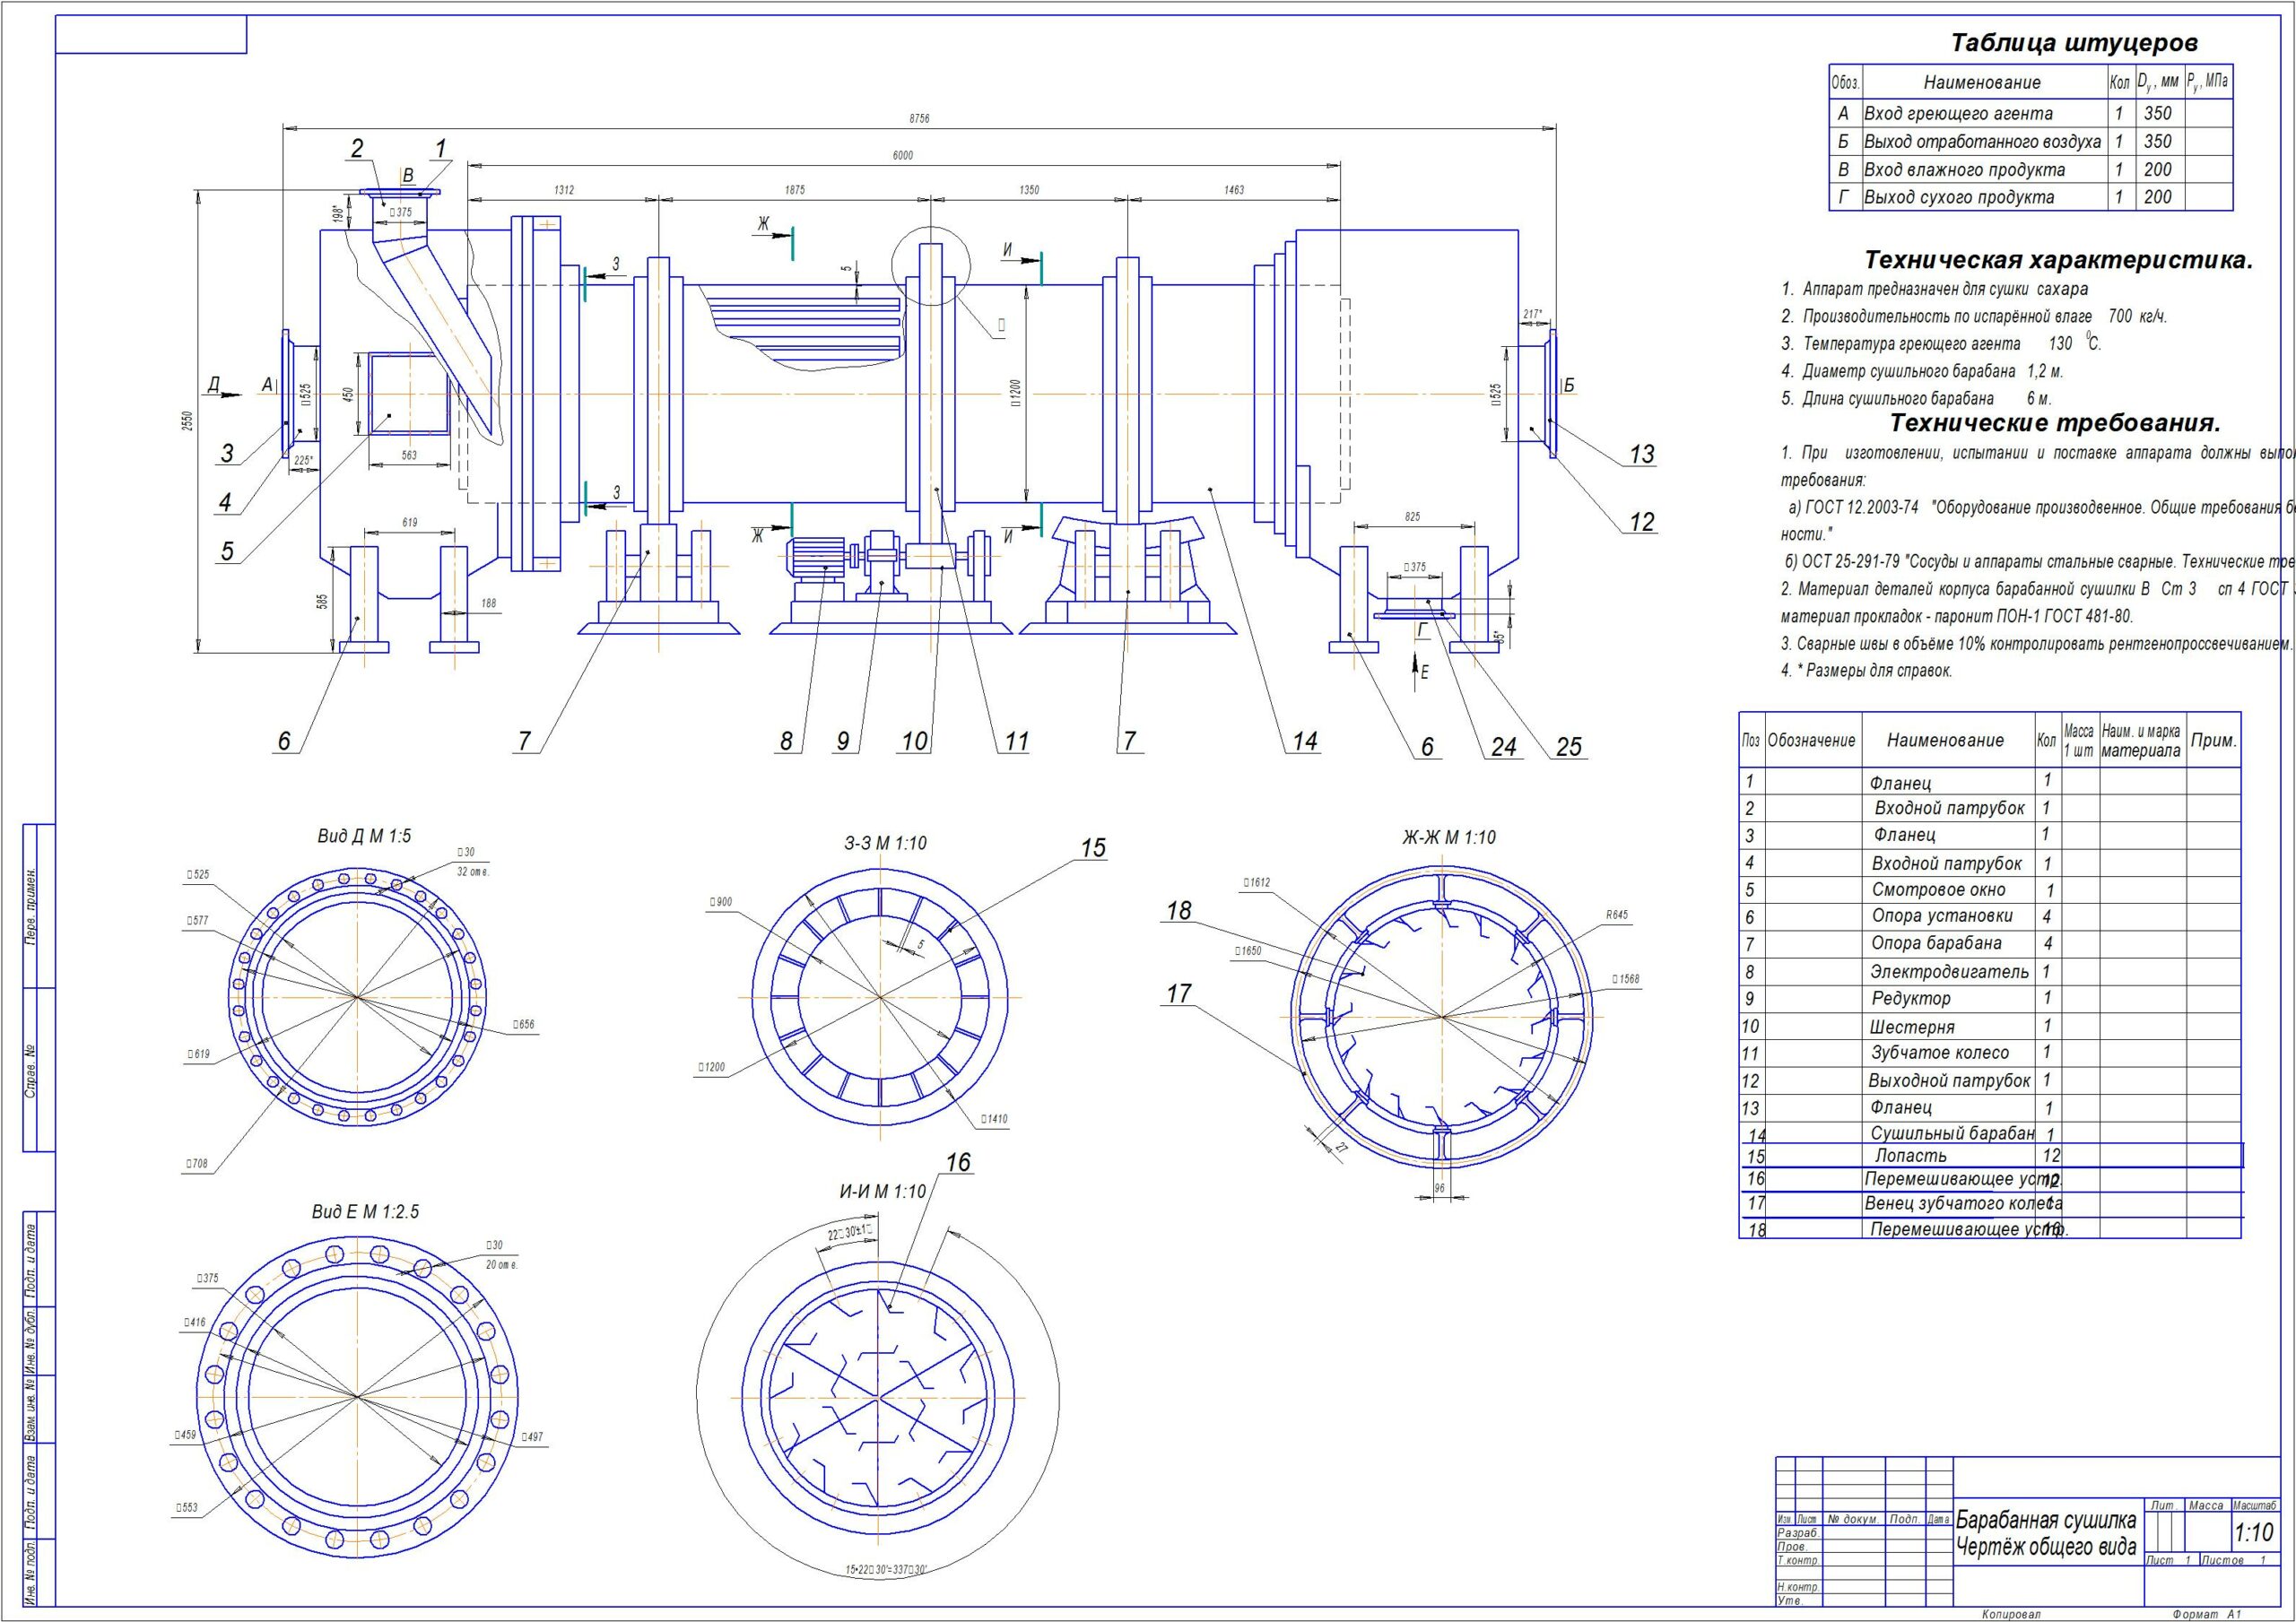Select the 'З-З М 1:10' section label

click(885, 843)
